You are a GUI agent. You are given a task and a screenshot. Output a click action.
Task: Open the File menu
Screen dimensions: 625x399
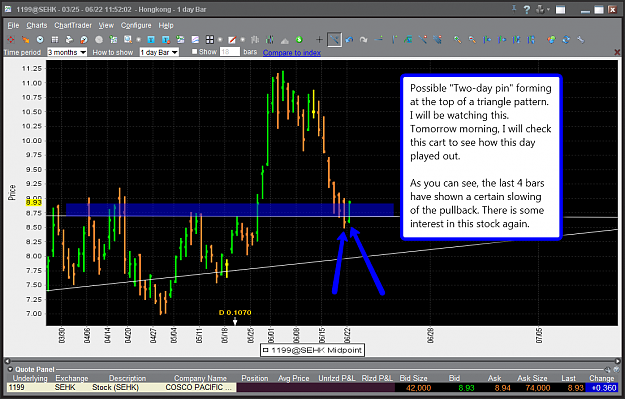click(x=13, y=26)
